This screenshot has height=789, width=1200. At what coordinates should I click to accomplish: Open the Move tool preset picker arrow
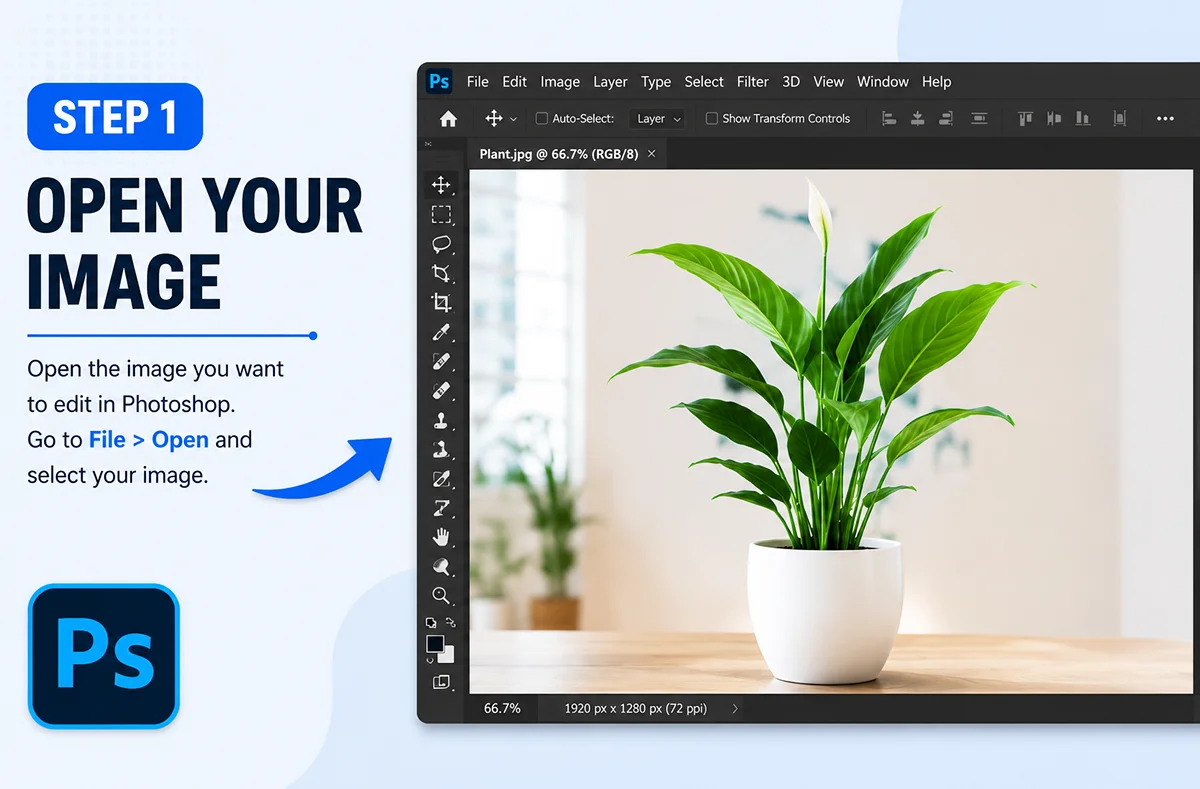point(514,119)
